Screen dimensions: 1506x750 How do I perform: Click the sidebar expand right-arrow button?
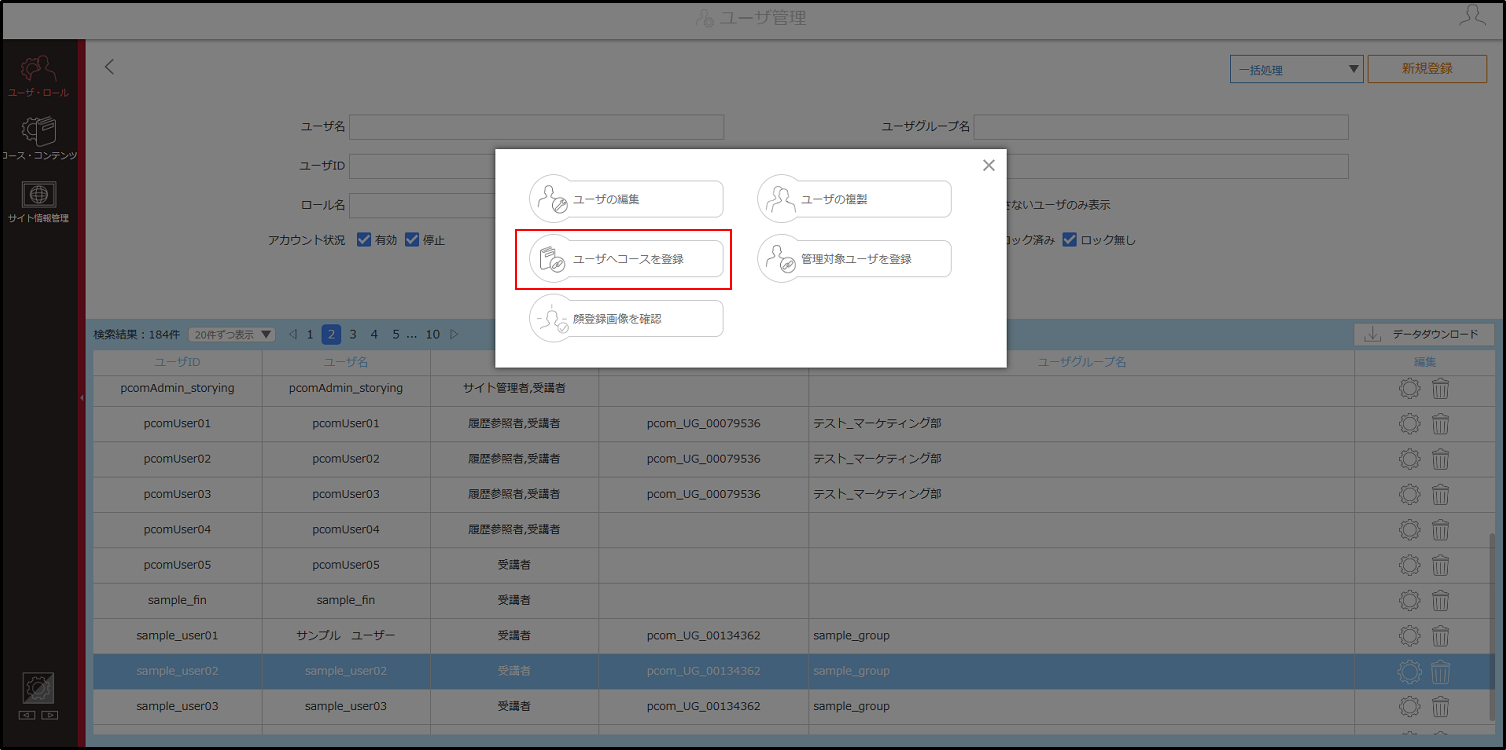point(50,715)
